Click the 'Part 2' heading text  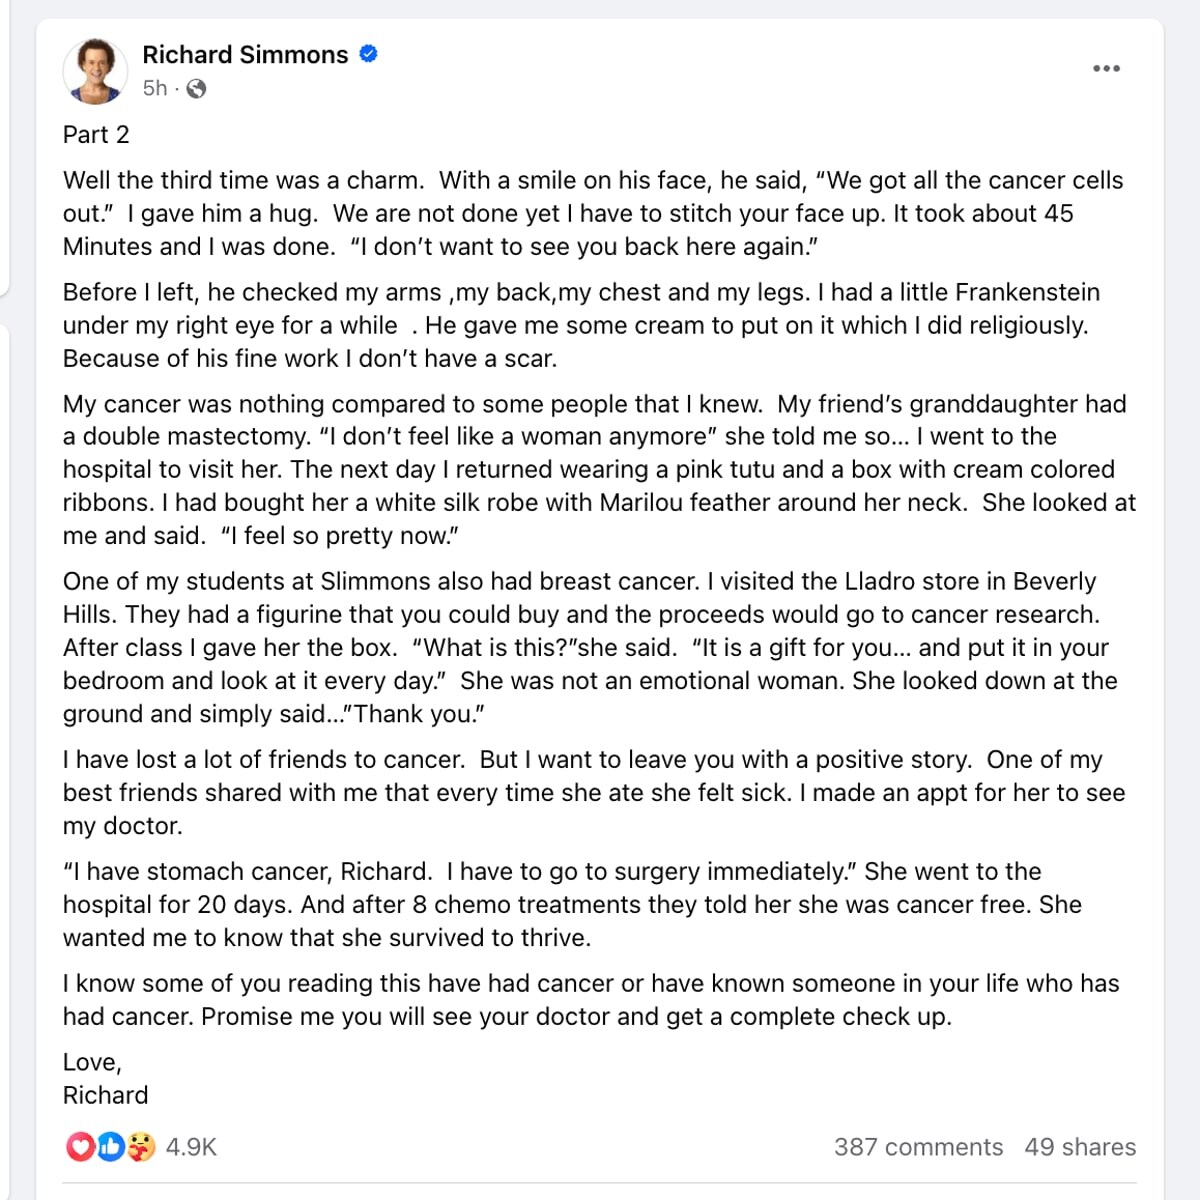point(96,135)
